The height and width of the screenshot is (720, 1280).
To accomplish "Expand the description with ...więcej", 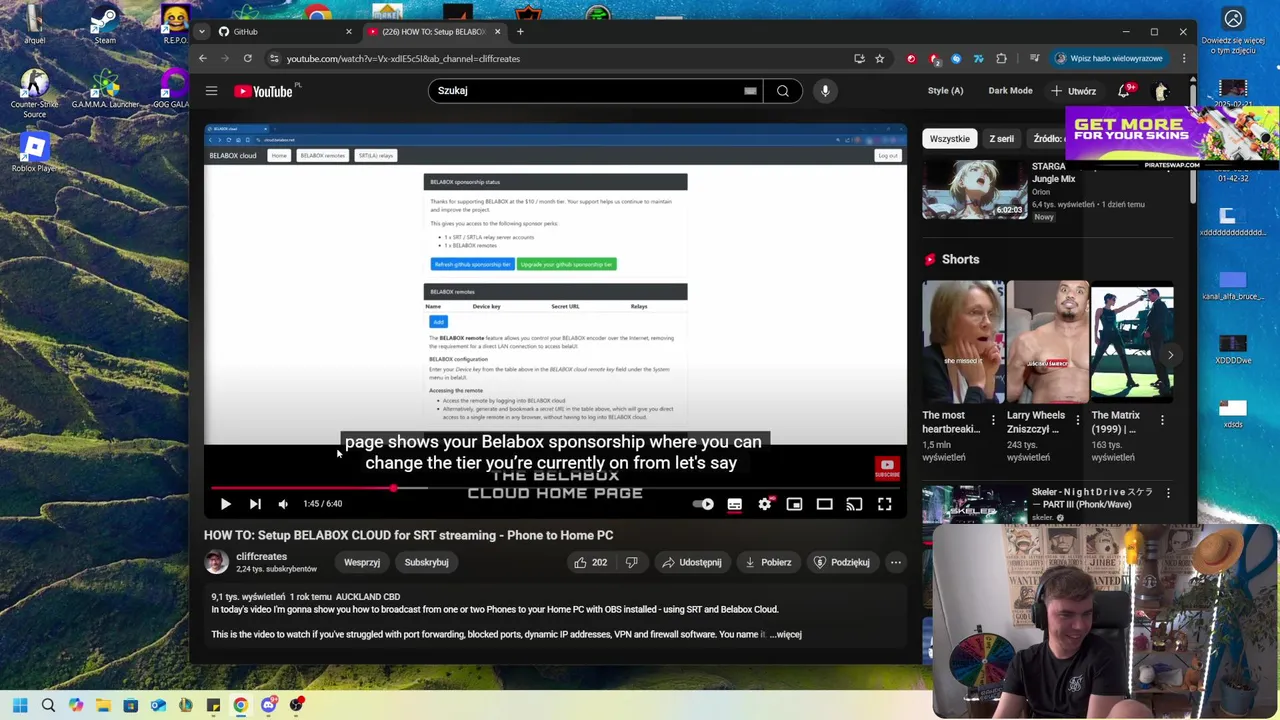I will [x=785, y=634].
